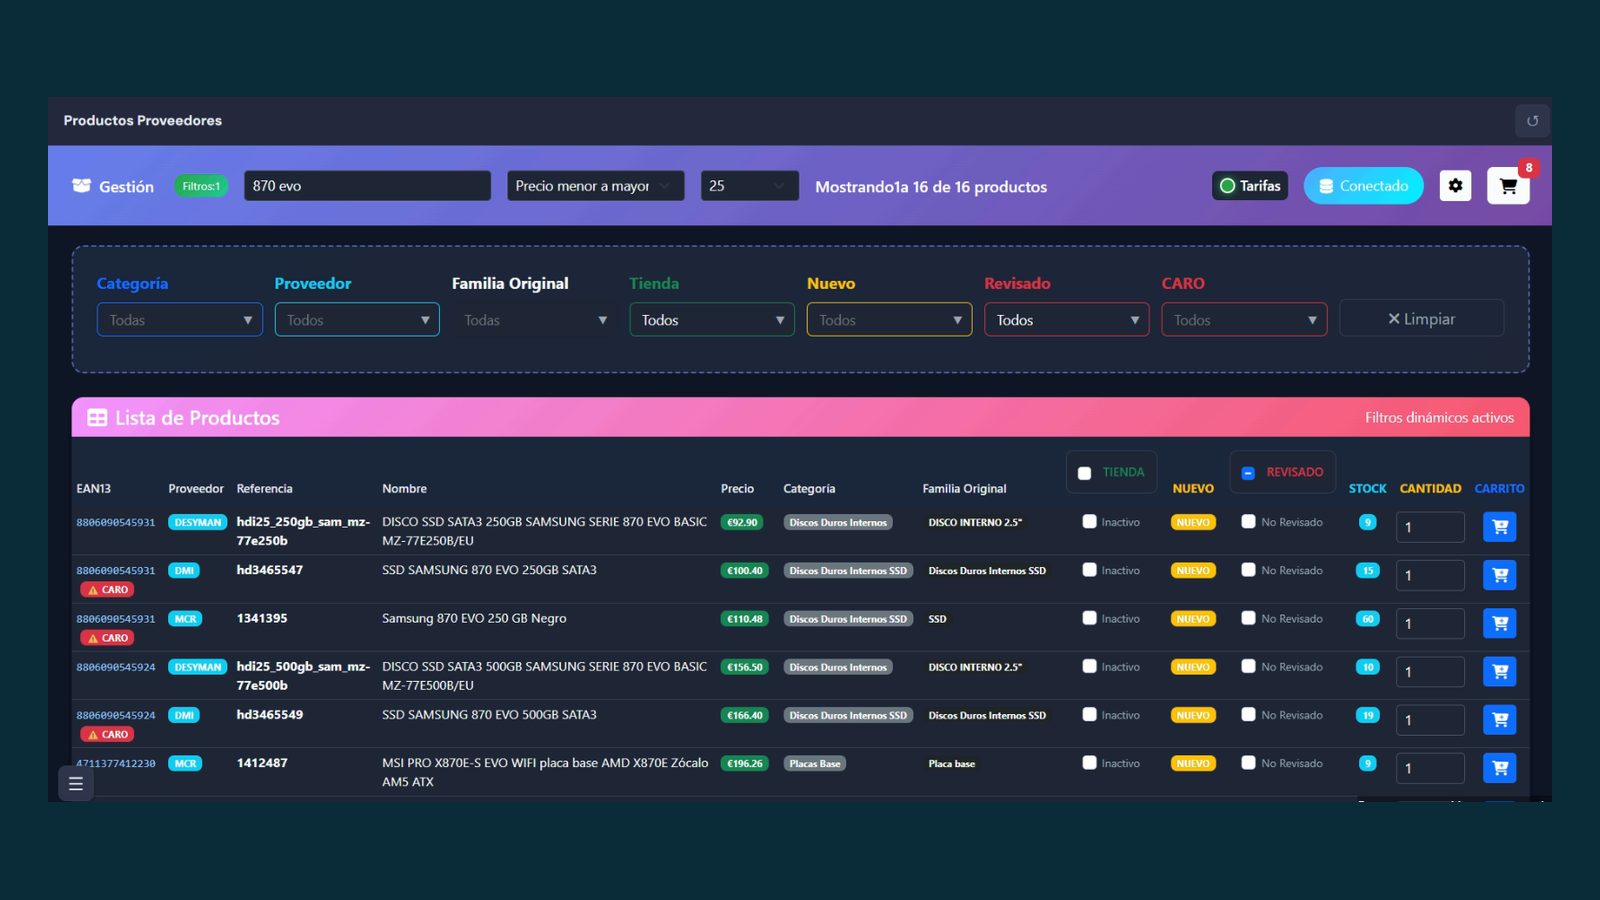
Task: Click the Tarifas button
Action: point(1250,186)
